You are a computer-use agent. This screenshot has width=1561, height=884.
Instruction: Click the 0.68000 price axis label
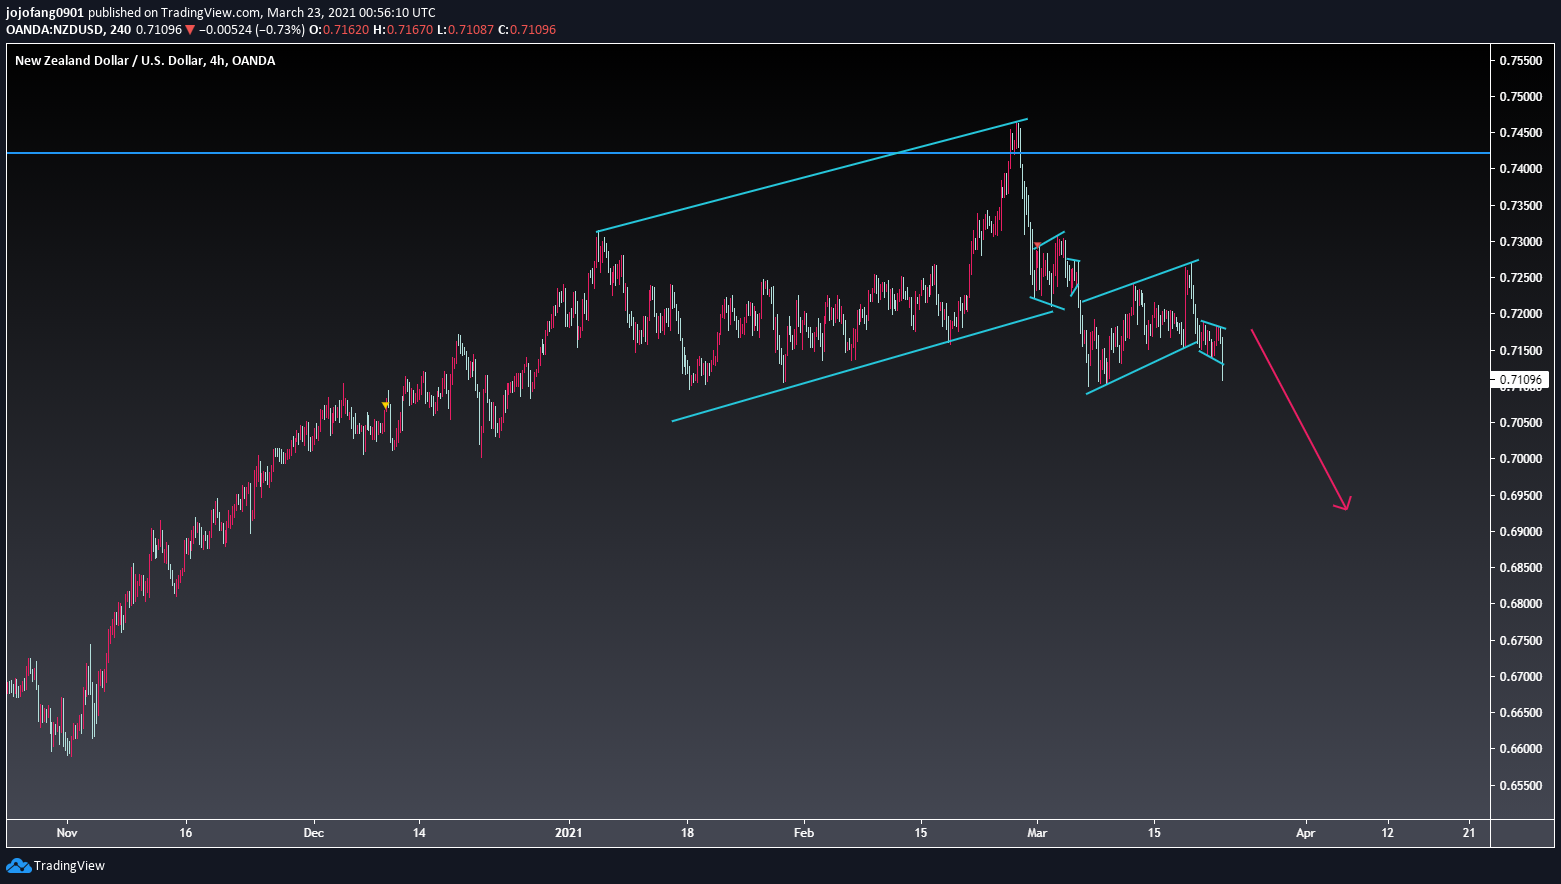pos(1520,604)
